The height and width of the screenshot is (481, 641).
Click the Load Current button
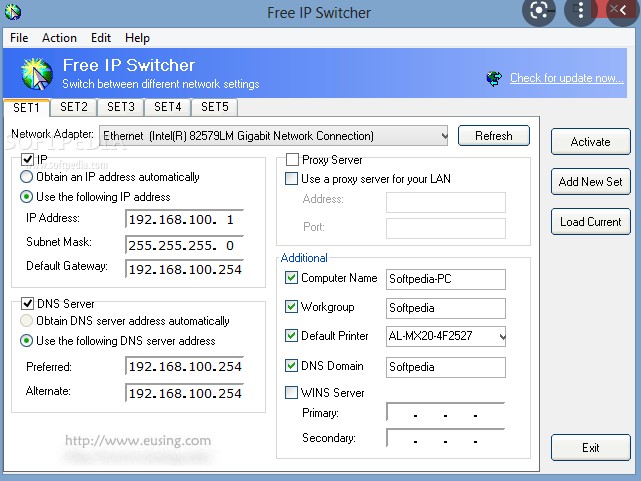pos(590,221)
